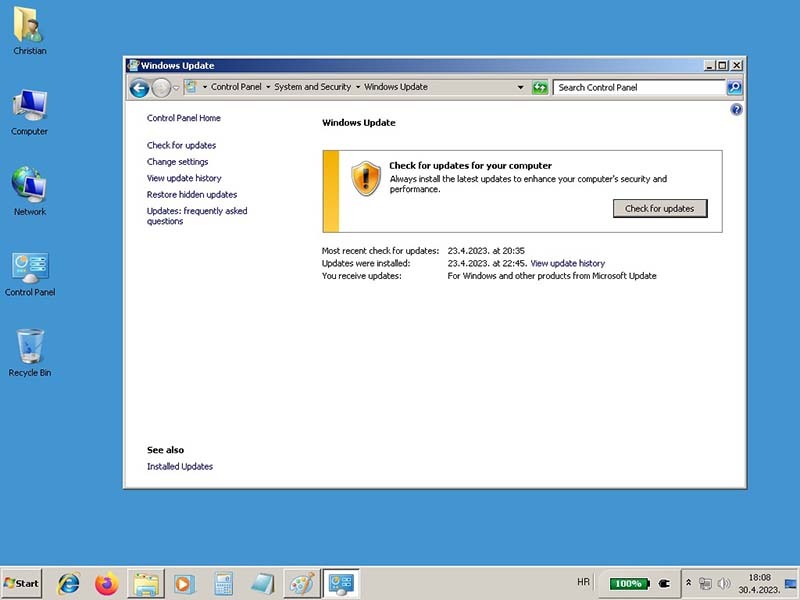Click volume speaker icon in system tray
The image size is (800, 600).
tap(724, 583)
